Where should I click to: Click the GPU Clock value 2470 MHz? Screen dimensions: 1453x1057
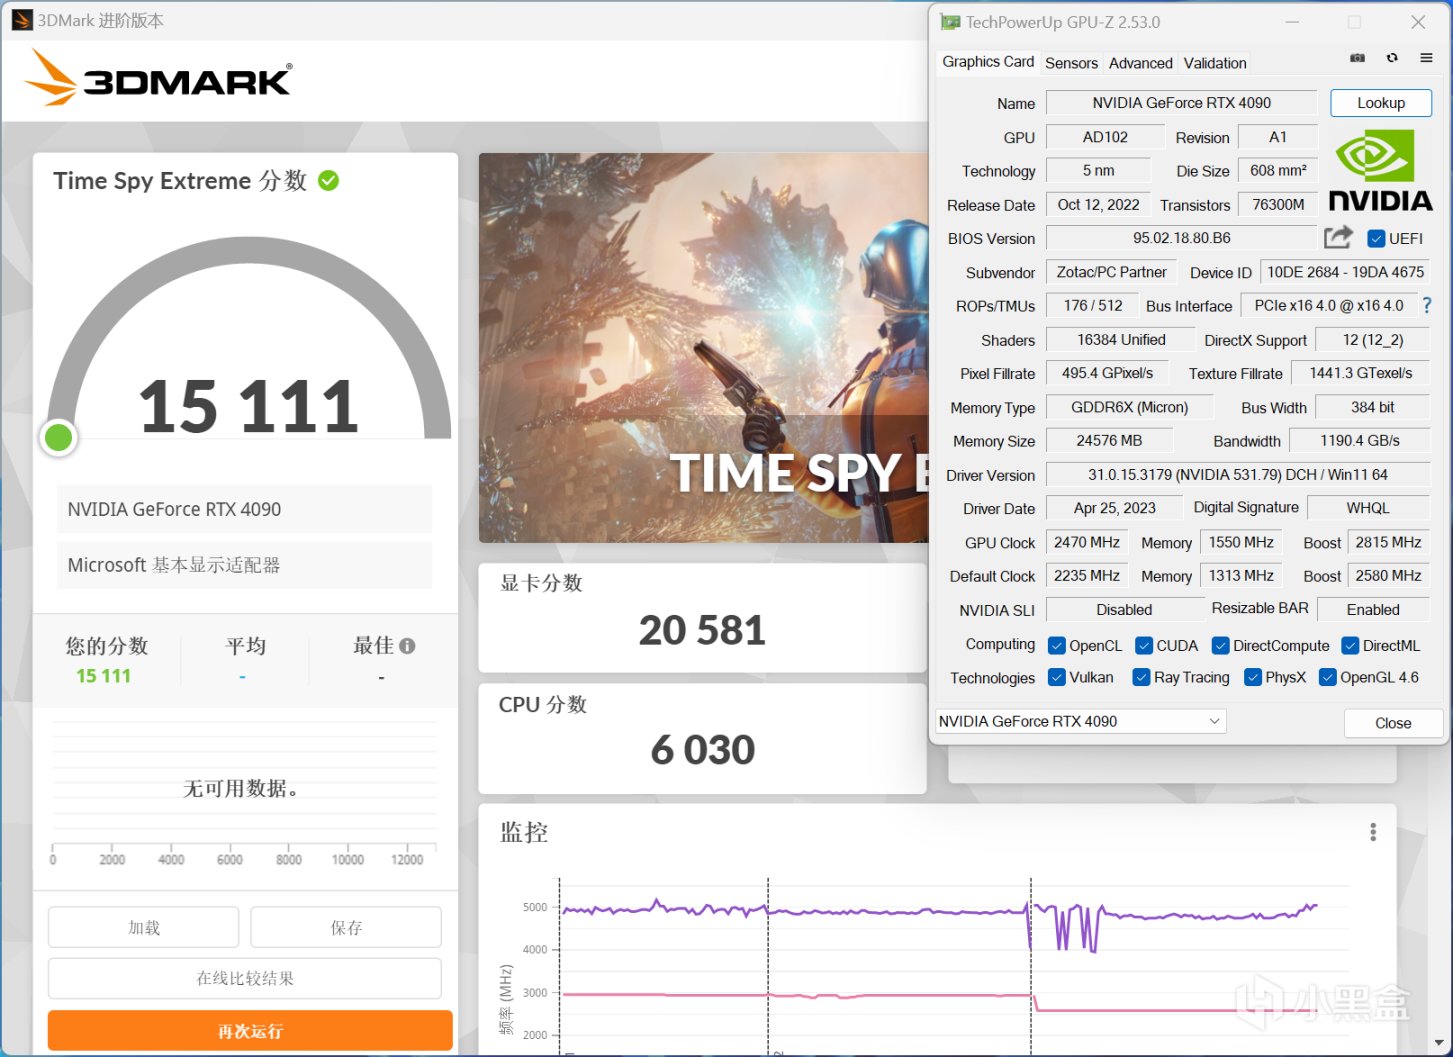[1086, 542]
